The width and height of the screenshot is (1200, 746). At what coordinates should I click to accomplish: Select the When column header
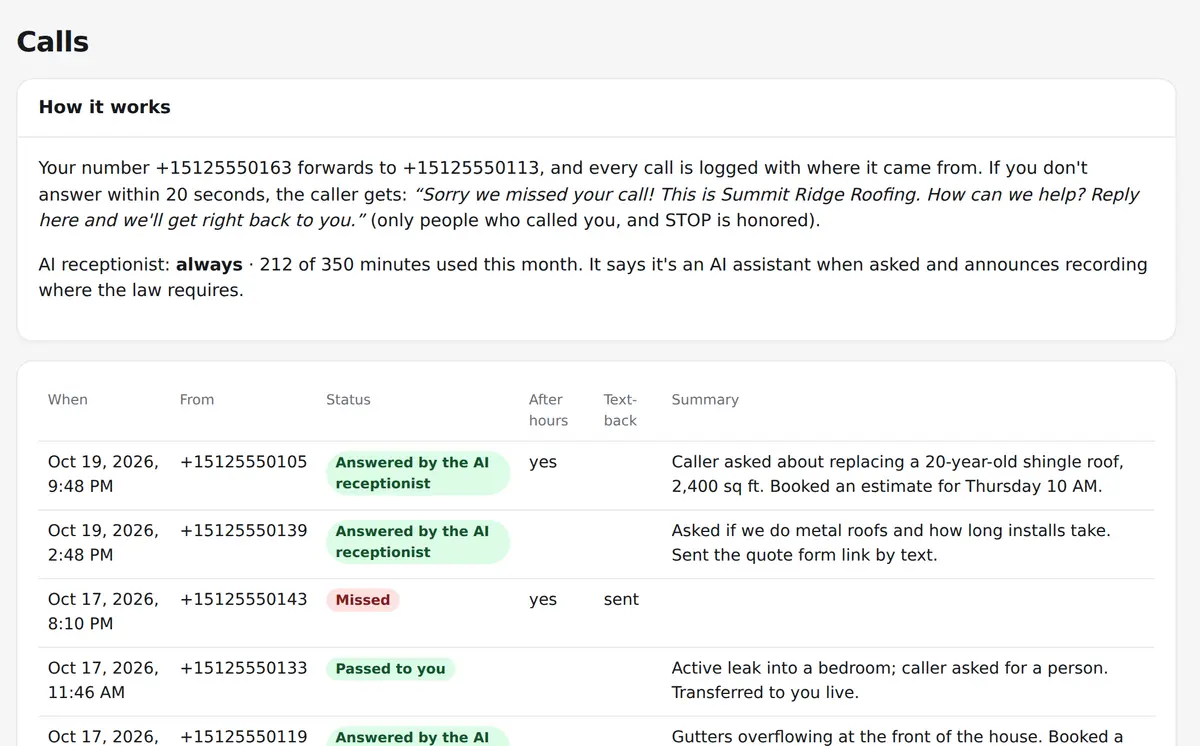point(68,399)
